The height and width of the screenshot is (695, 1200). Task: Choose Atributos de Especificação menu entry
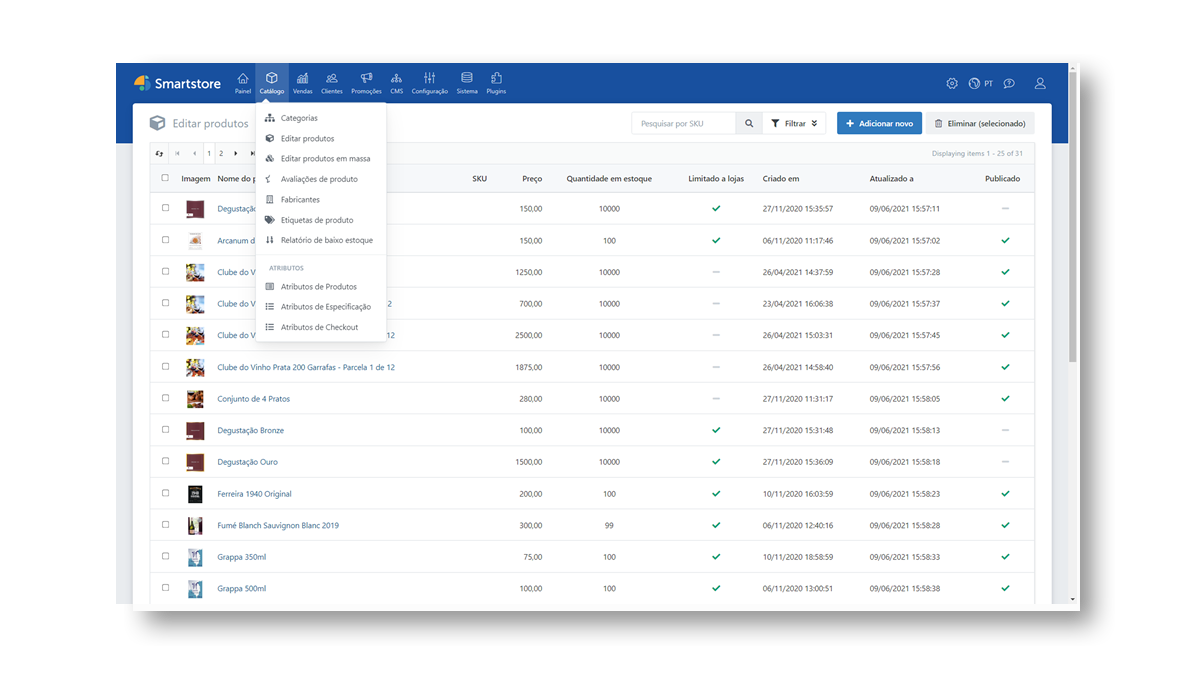[x=325, y=307]
